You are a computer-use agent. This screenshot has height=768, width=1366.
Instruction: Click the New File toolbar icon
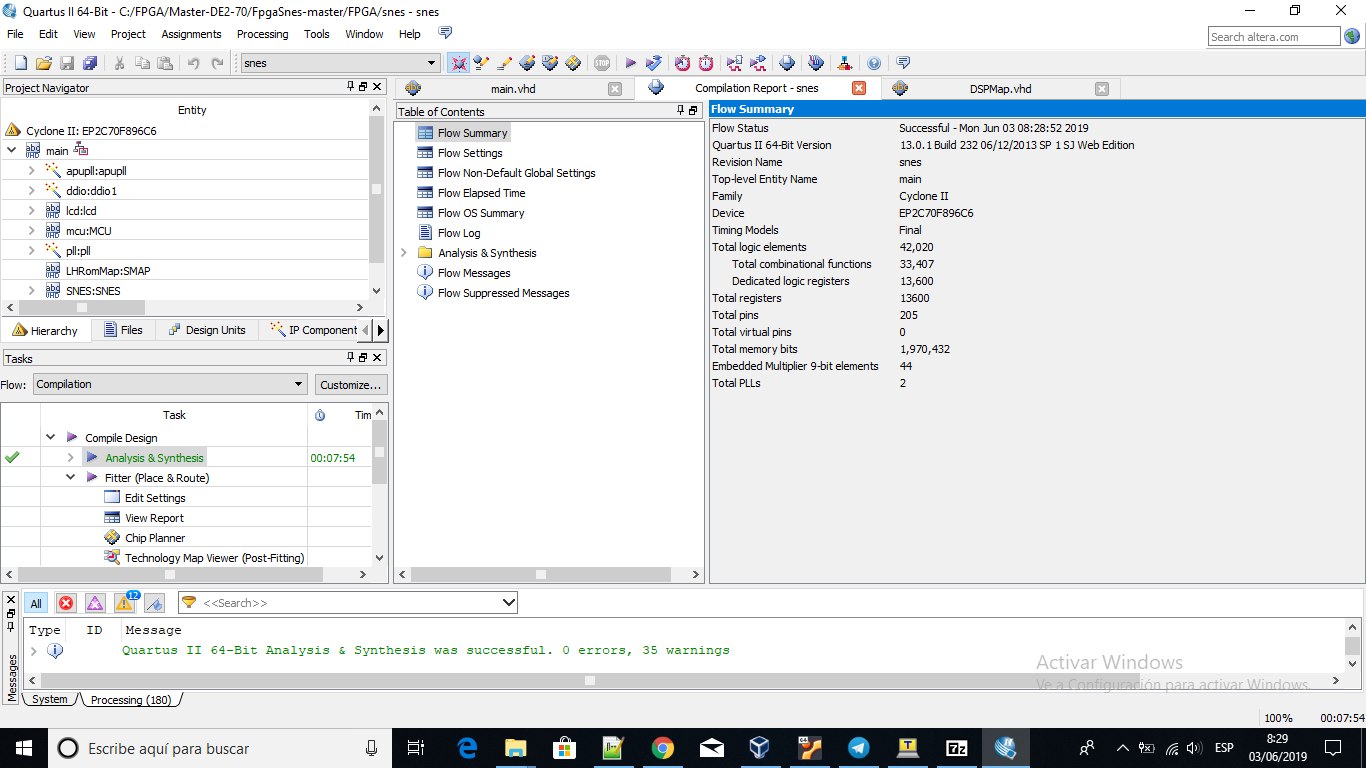pos(20,63)
